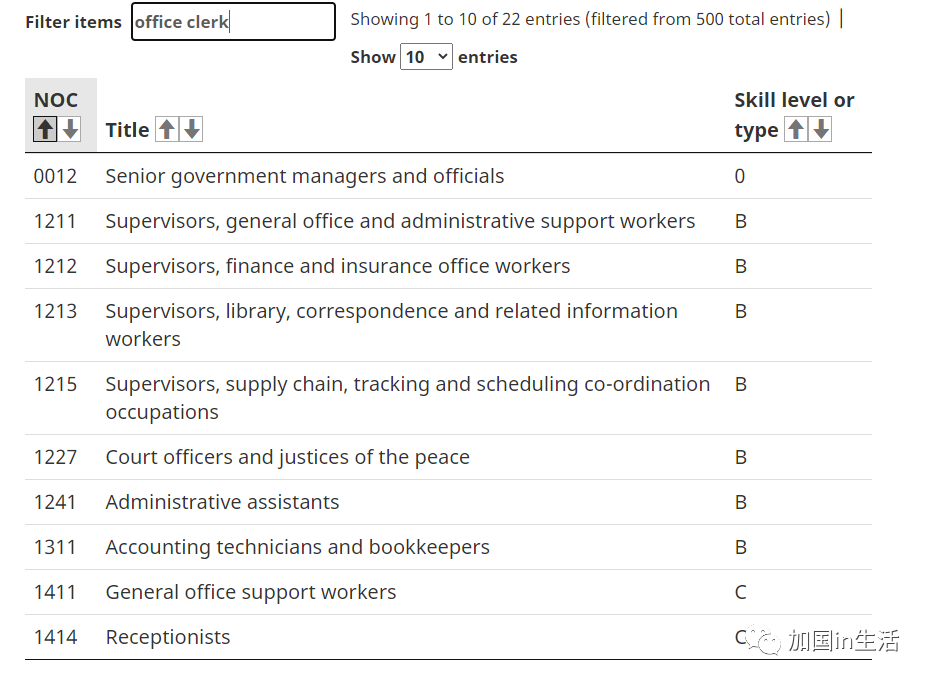Sort Title column ascending arrow

(x=167, y=129)
